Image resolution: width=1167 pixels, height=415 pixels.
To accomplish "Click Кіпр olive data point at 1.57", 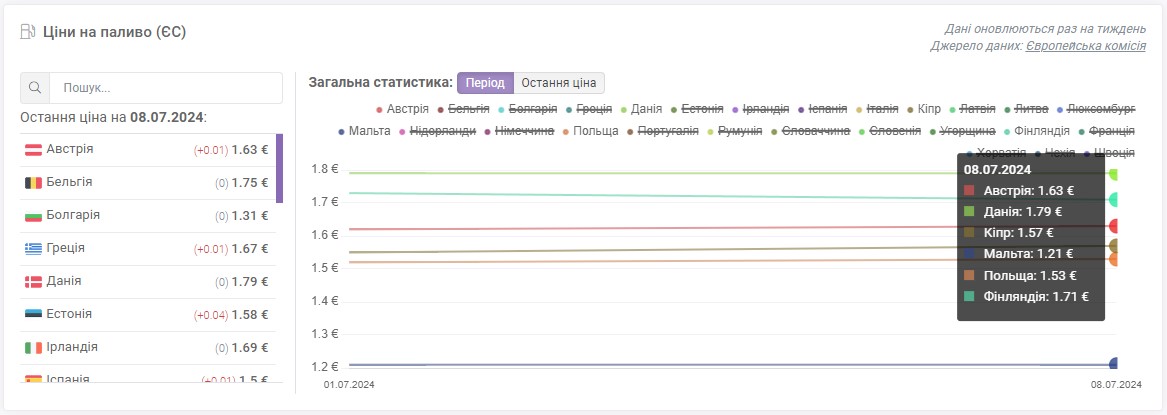I will [x=1115, y=245].
